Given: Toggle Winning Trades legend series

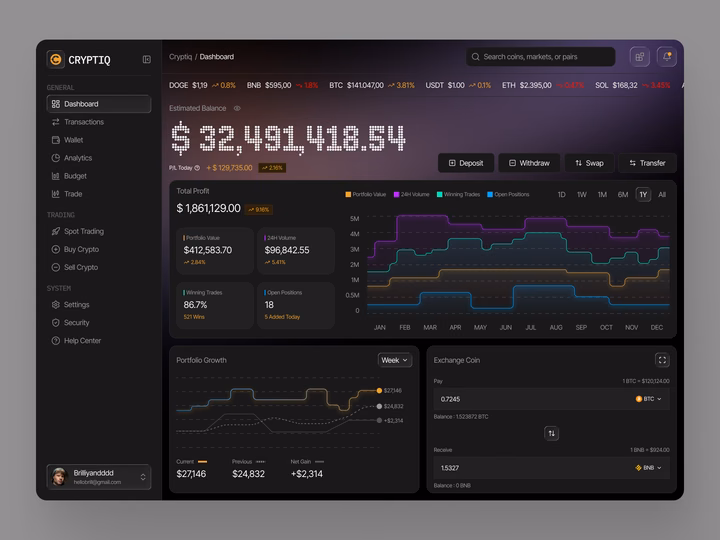Looking at the screenshot, I should pos(458,194).
